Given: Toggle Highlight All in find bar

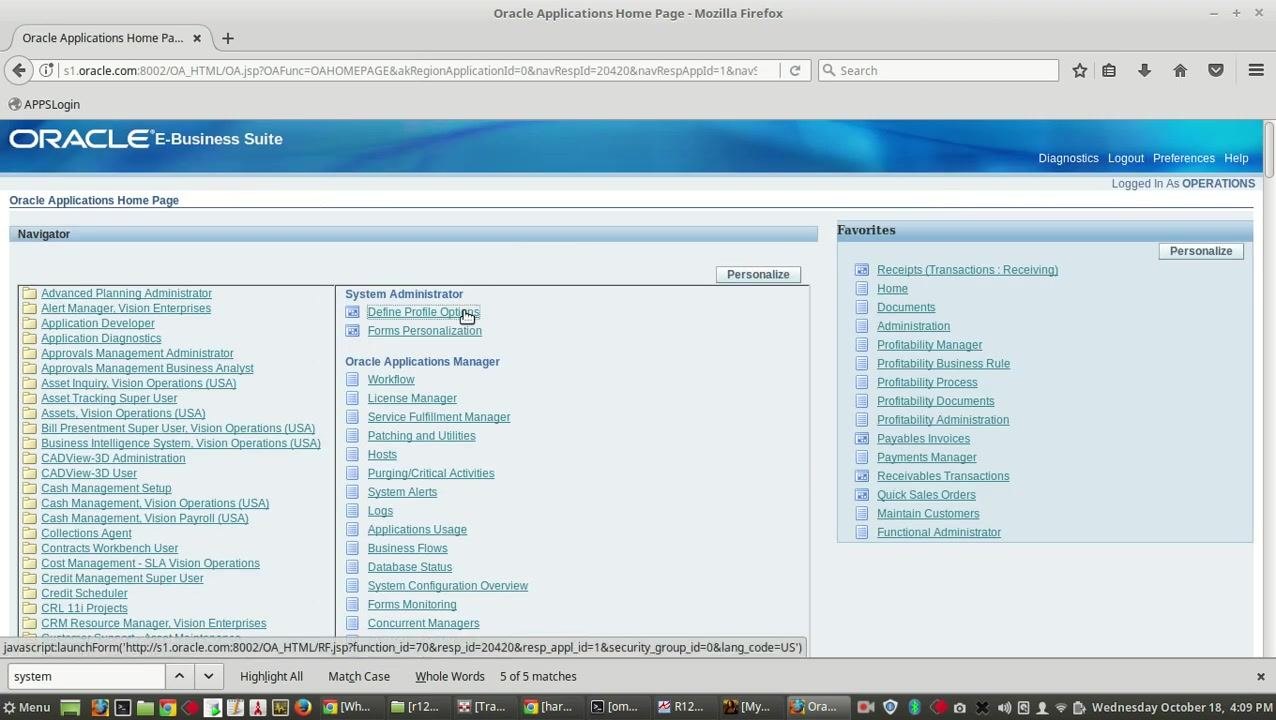Looking at the screenshot, I should [x=271, y=677].
